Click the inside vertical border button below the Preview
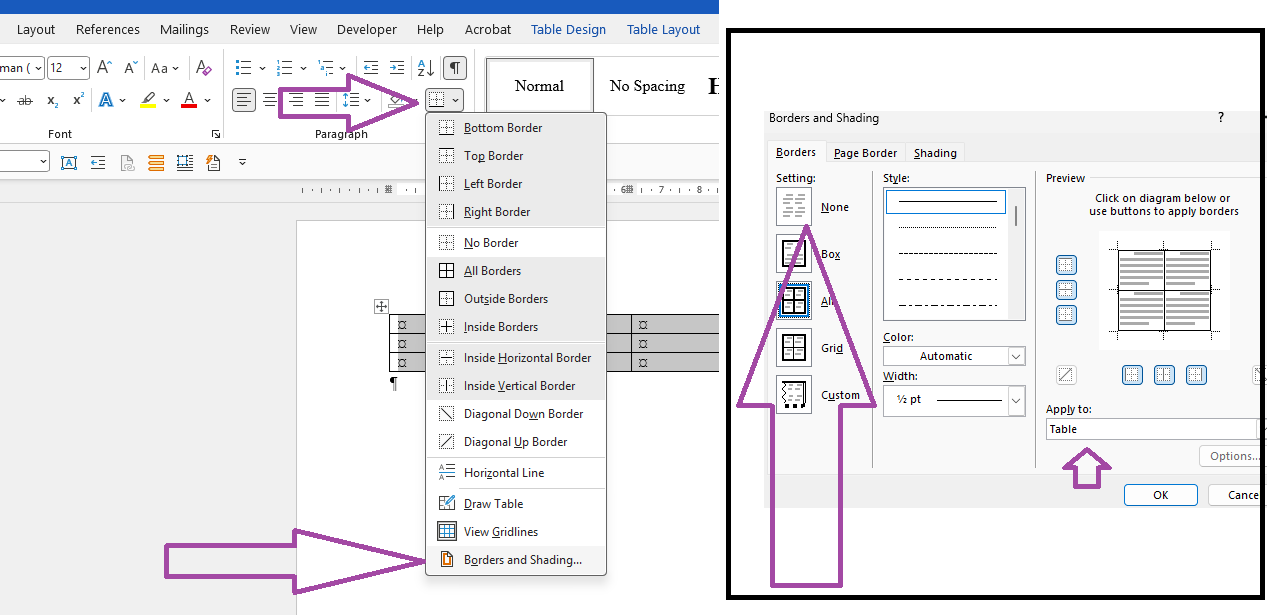The image size is (1267, 615). tap(1164, 375)
